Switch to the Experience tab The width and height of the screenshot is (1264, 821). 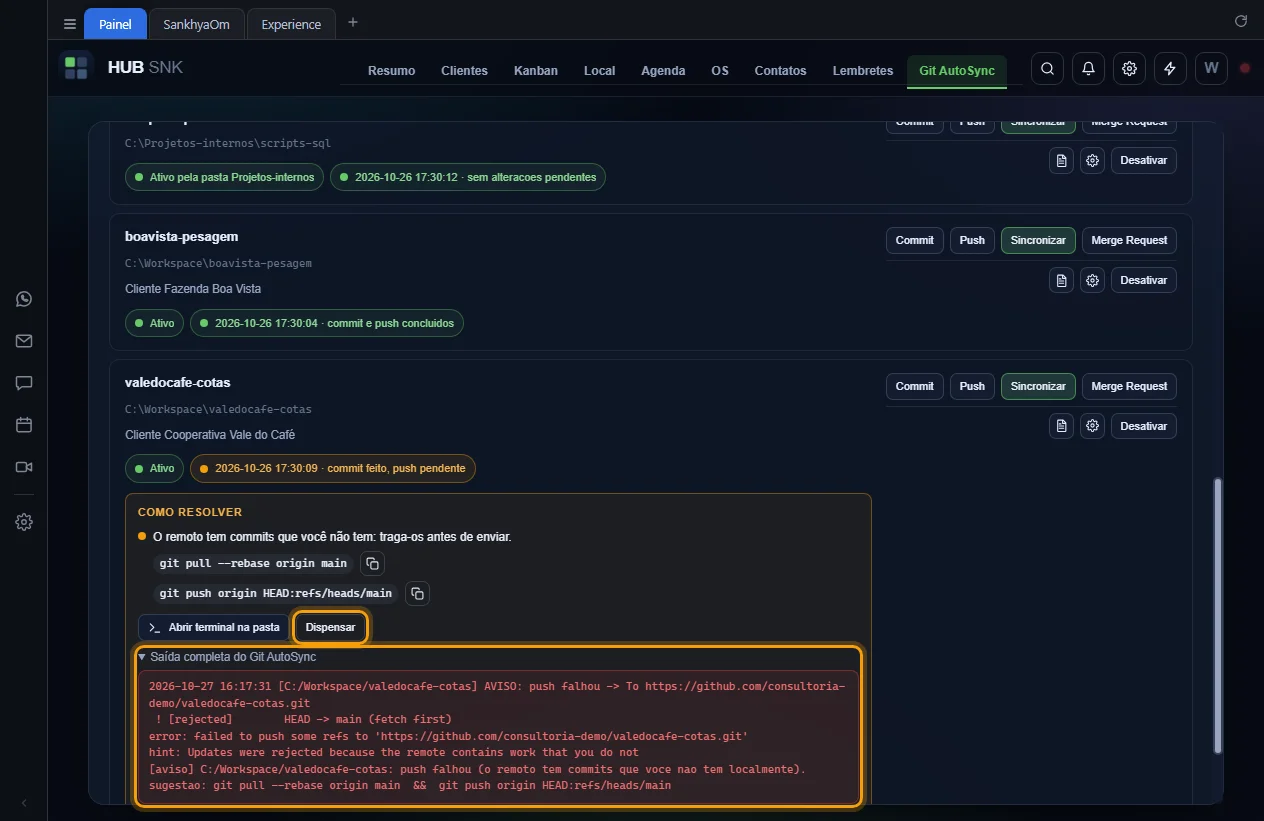click(x=291, y=24)
